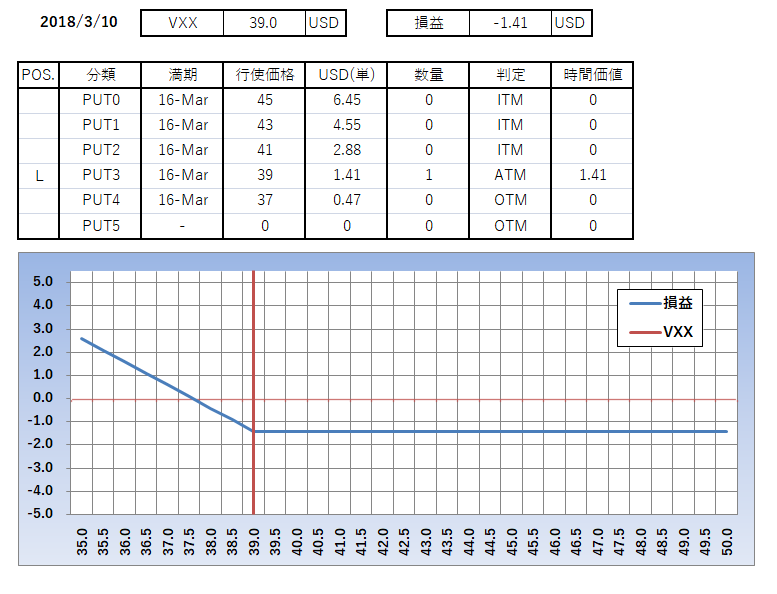Click the 4.55 premium cell
777x594 pixels.
[346, 125]
